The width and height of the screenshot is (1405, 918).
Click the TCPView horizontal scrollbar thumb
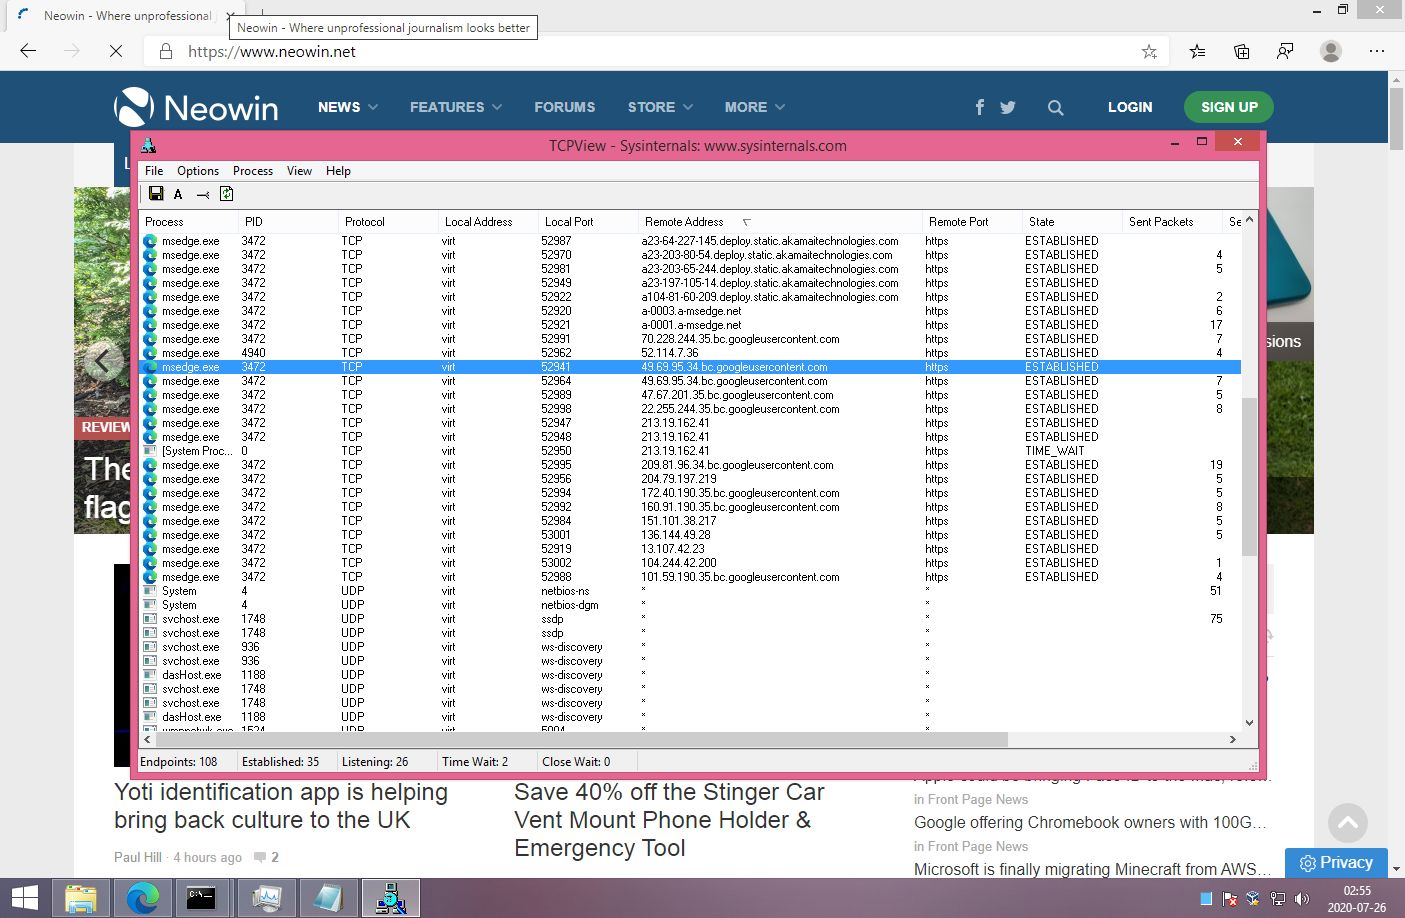coord(582,740)
